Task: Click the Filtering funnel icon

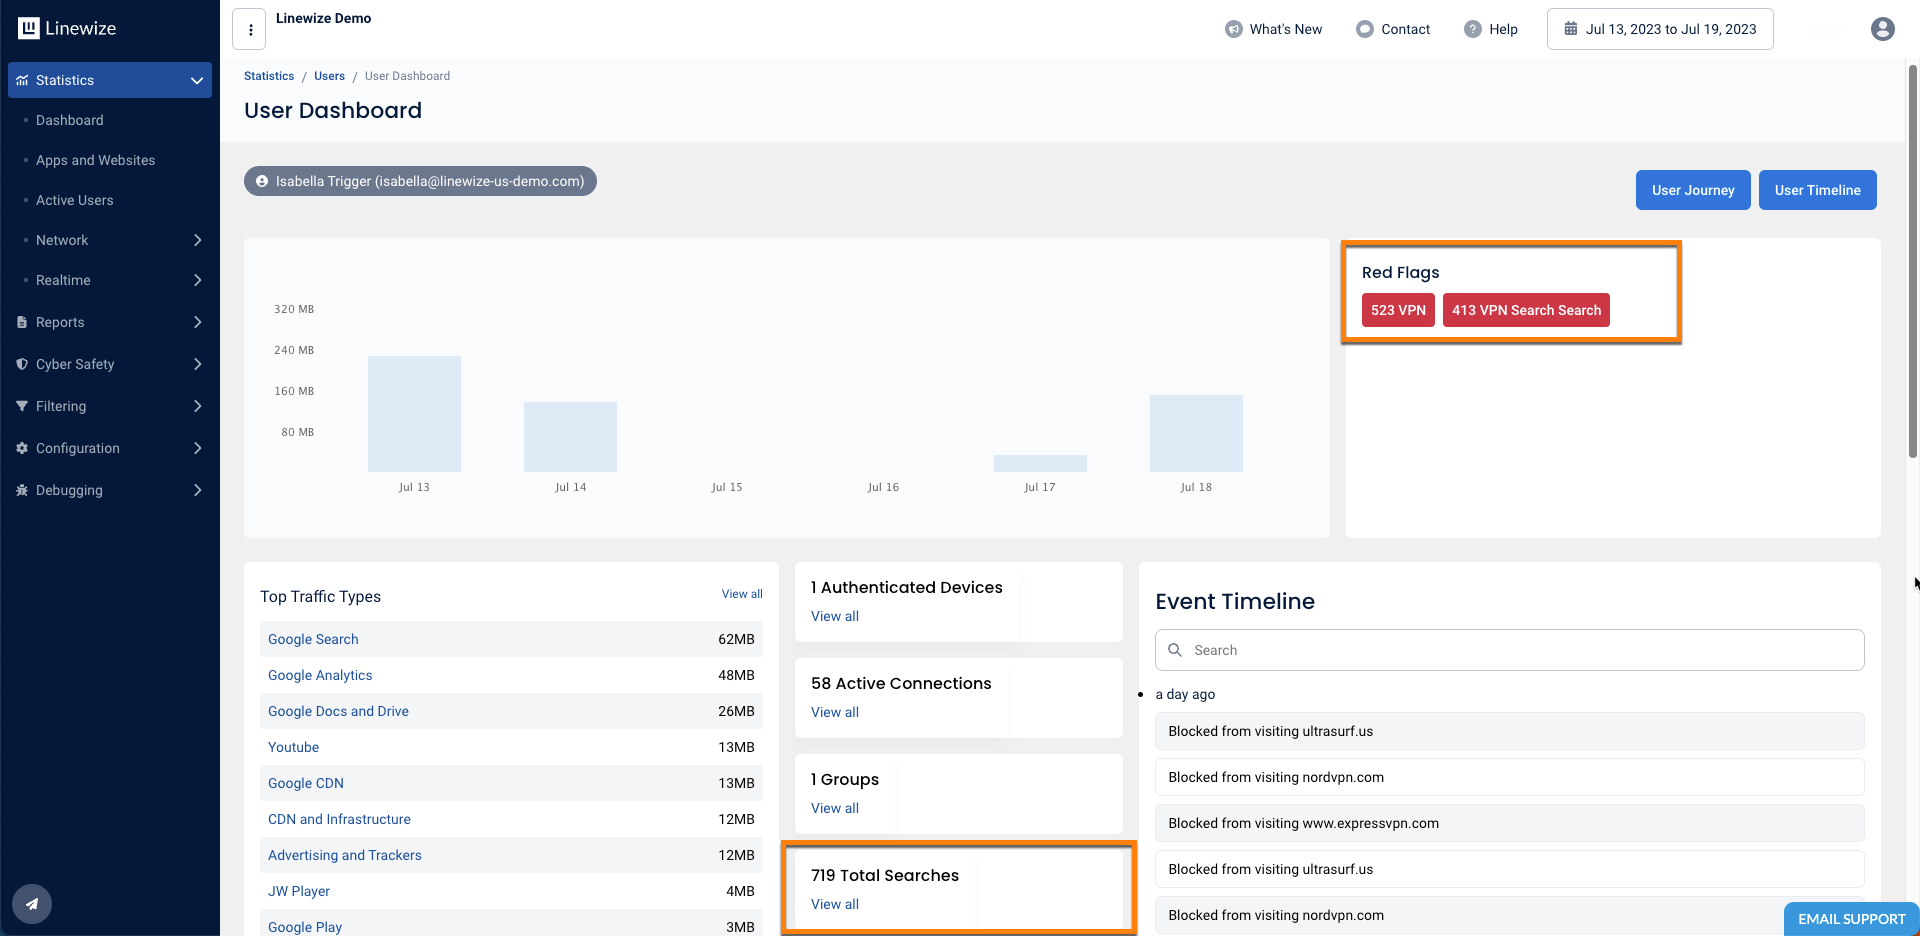Action: 22,406
